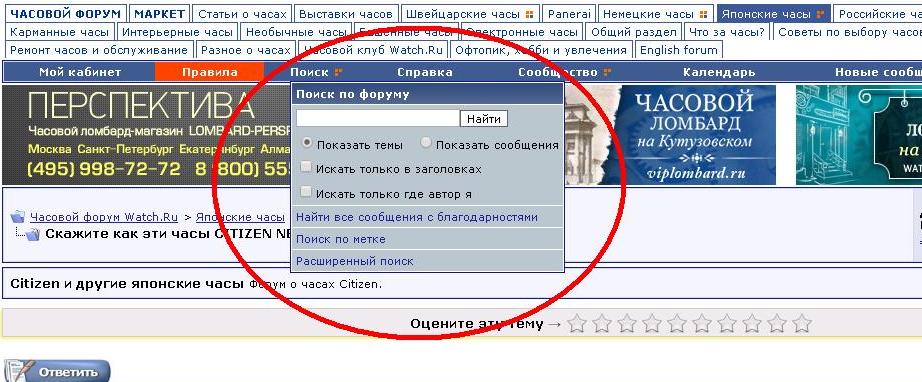The height and width of the screenshot is (382, 922).
Task: Click the Найти search button
Action: (484, 119)
